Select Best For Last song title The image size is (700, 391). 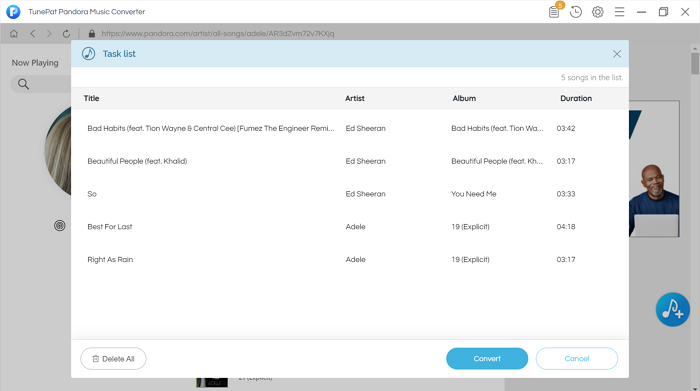(110, 227)
